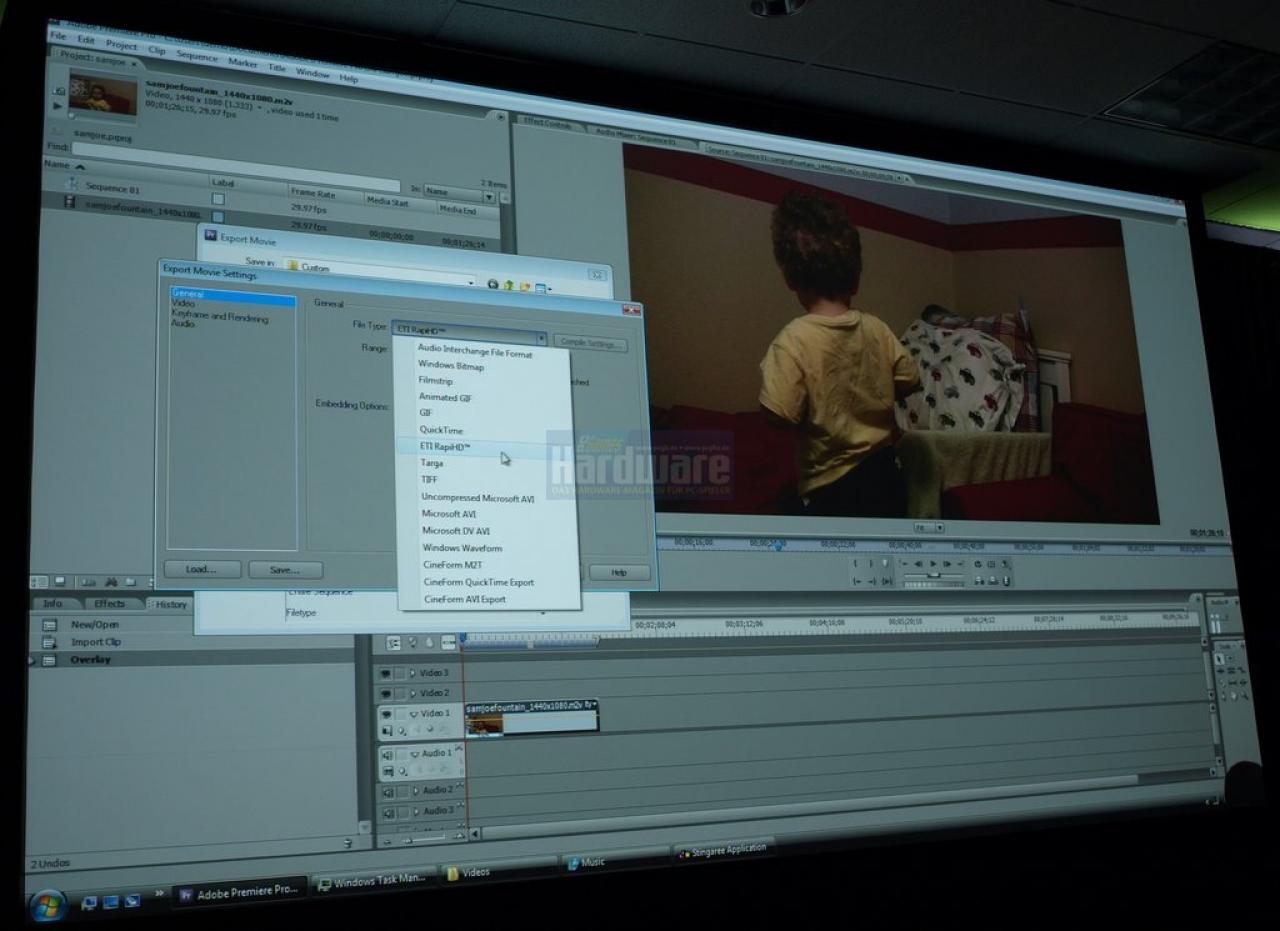The width and height of the screenshot is (1280, 931).
Task: Open Windows Task Manager taskbar button
Action: [373, 882]
